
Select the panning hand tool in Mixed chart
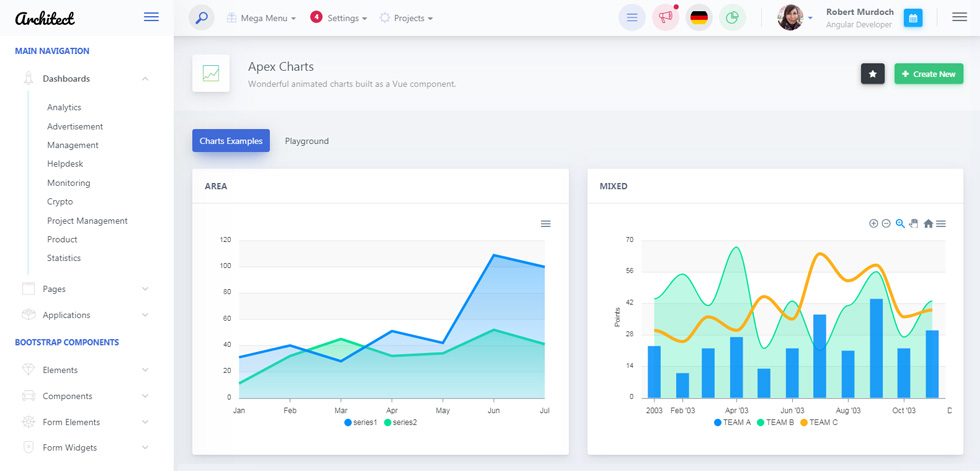click(x=913, y=224)
